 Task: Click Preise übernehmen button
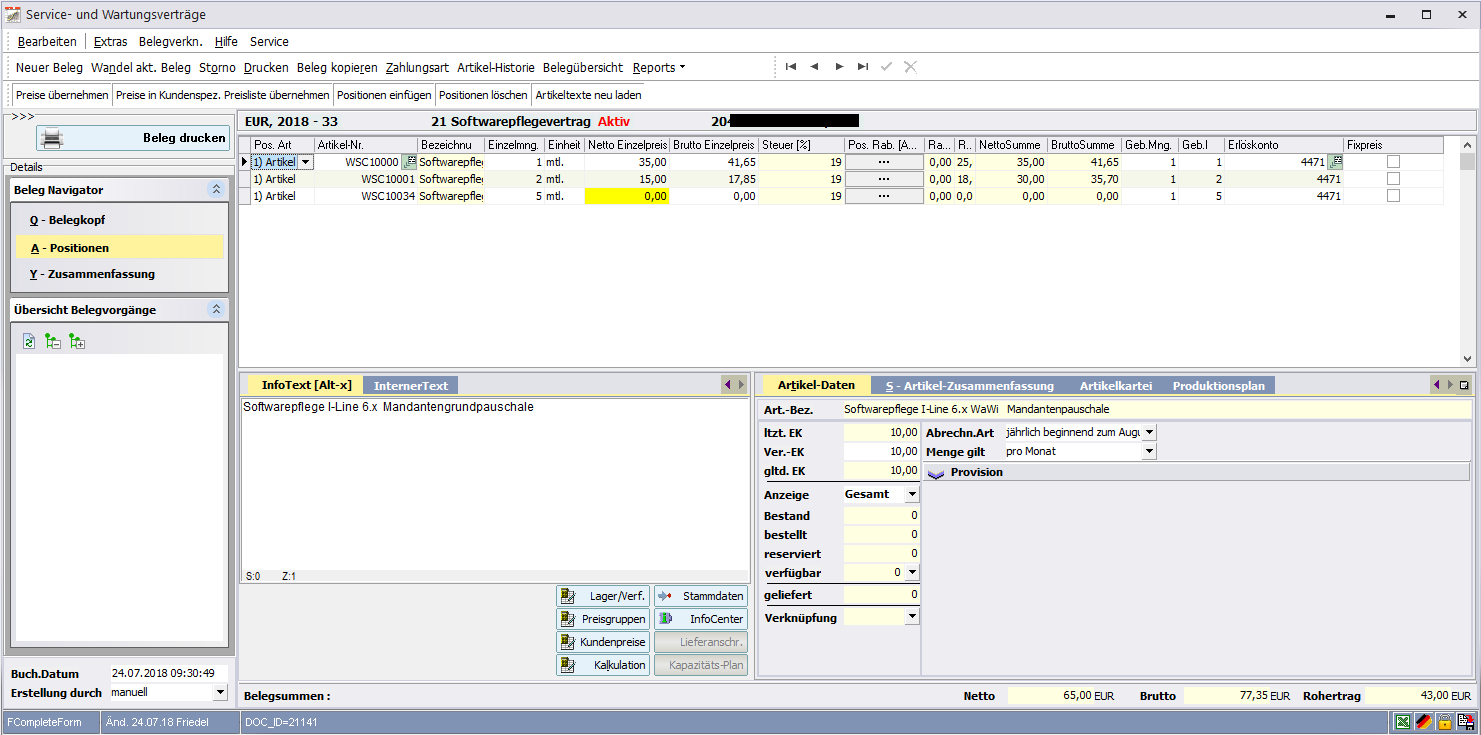coord(62,95)
